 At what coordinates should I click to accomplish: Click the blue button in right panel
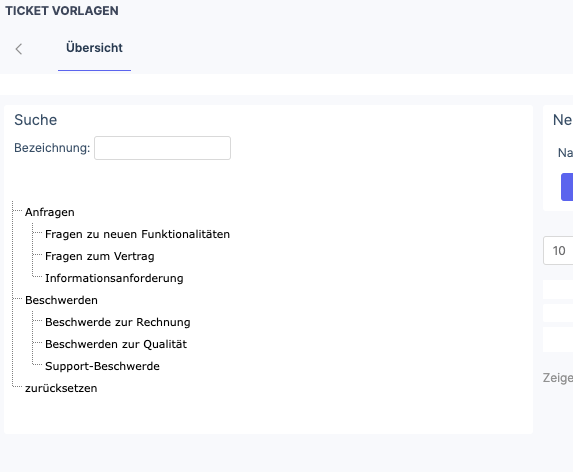point(567,187)
